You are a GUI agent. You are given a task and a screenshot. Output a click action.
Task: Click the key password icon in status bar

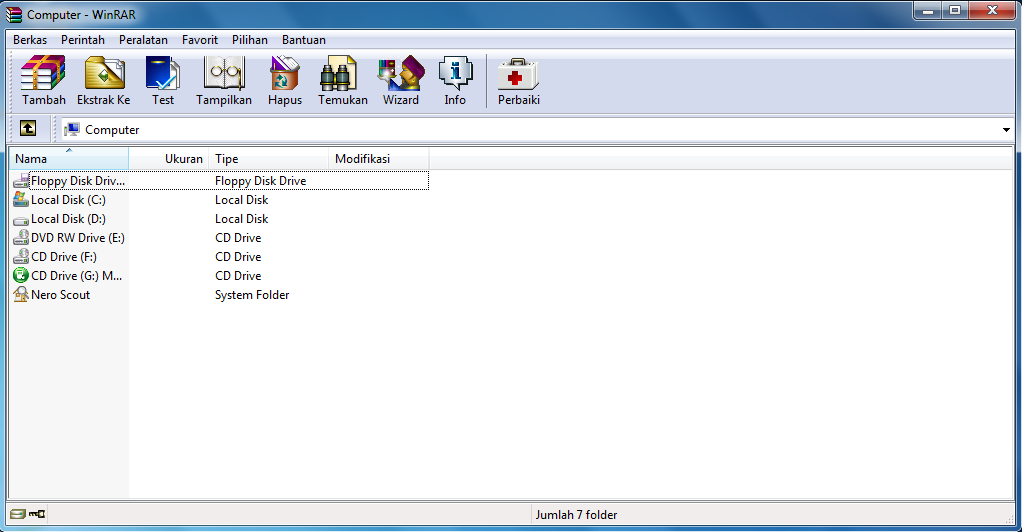(x=36, y=514)
